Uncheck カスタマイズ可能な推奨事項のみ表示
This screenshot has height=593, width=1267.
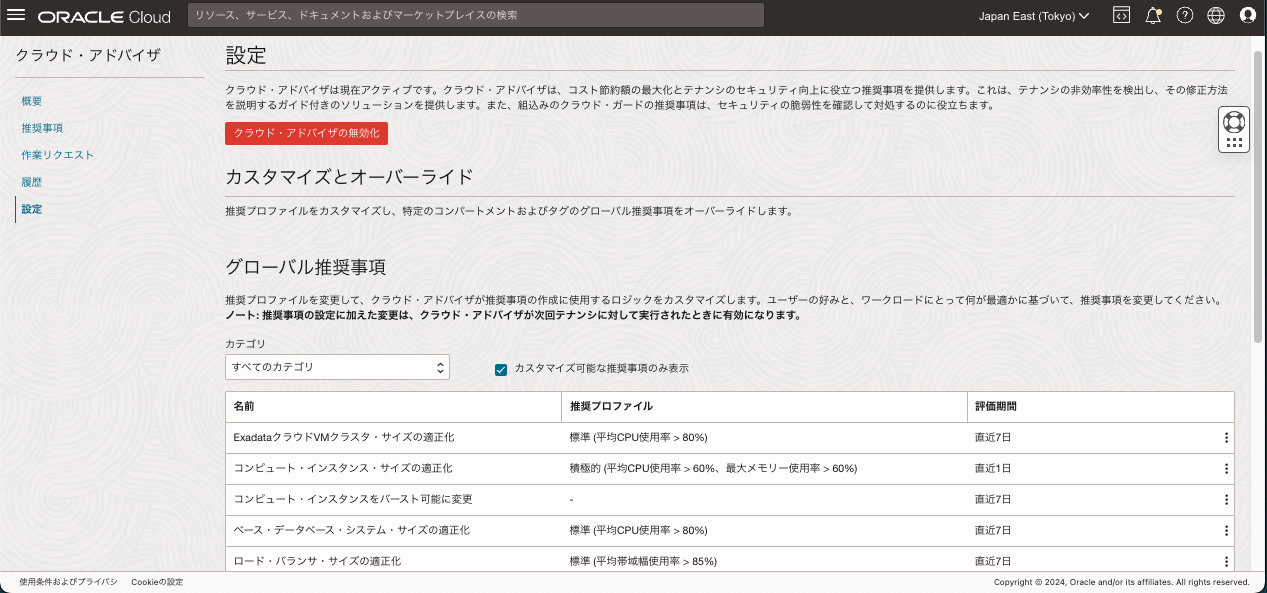pyautogui.click(x=499, y=368)
